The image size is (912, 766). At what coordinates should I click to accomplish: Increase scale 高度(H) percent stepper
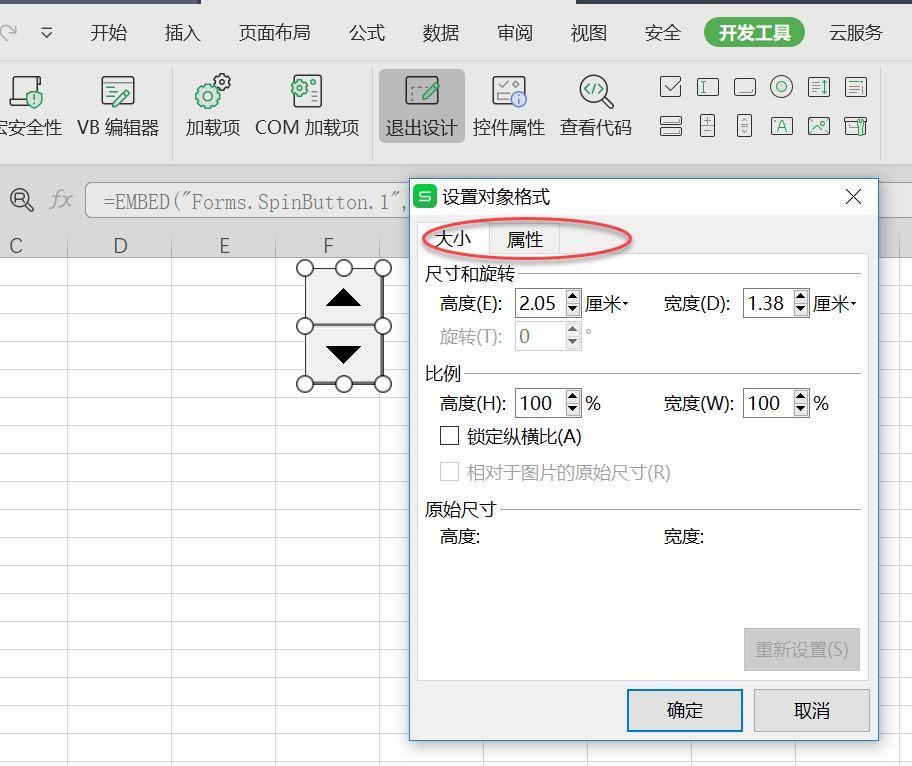point(573,396)
